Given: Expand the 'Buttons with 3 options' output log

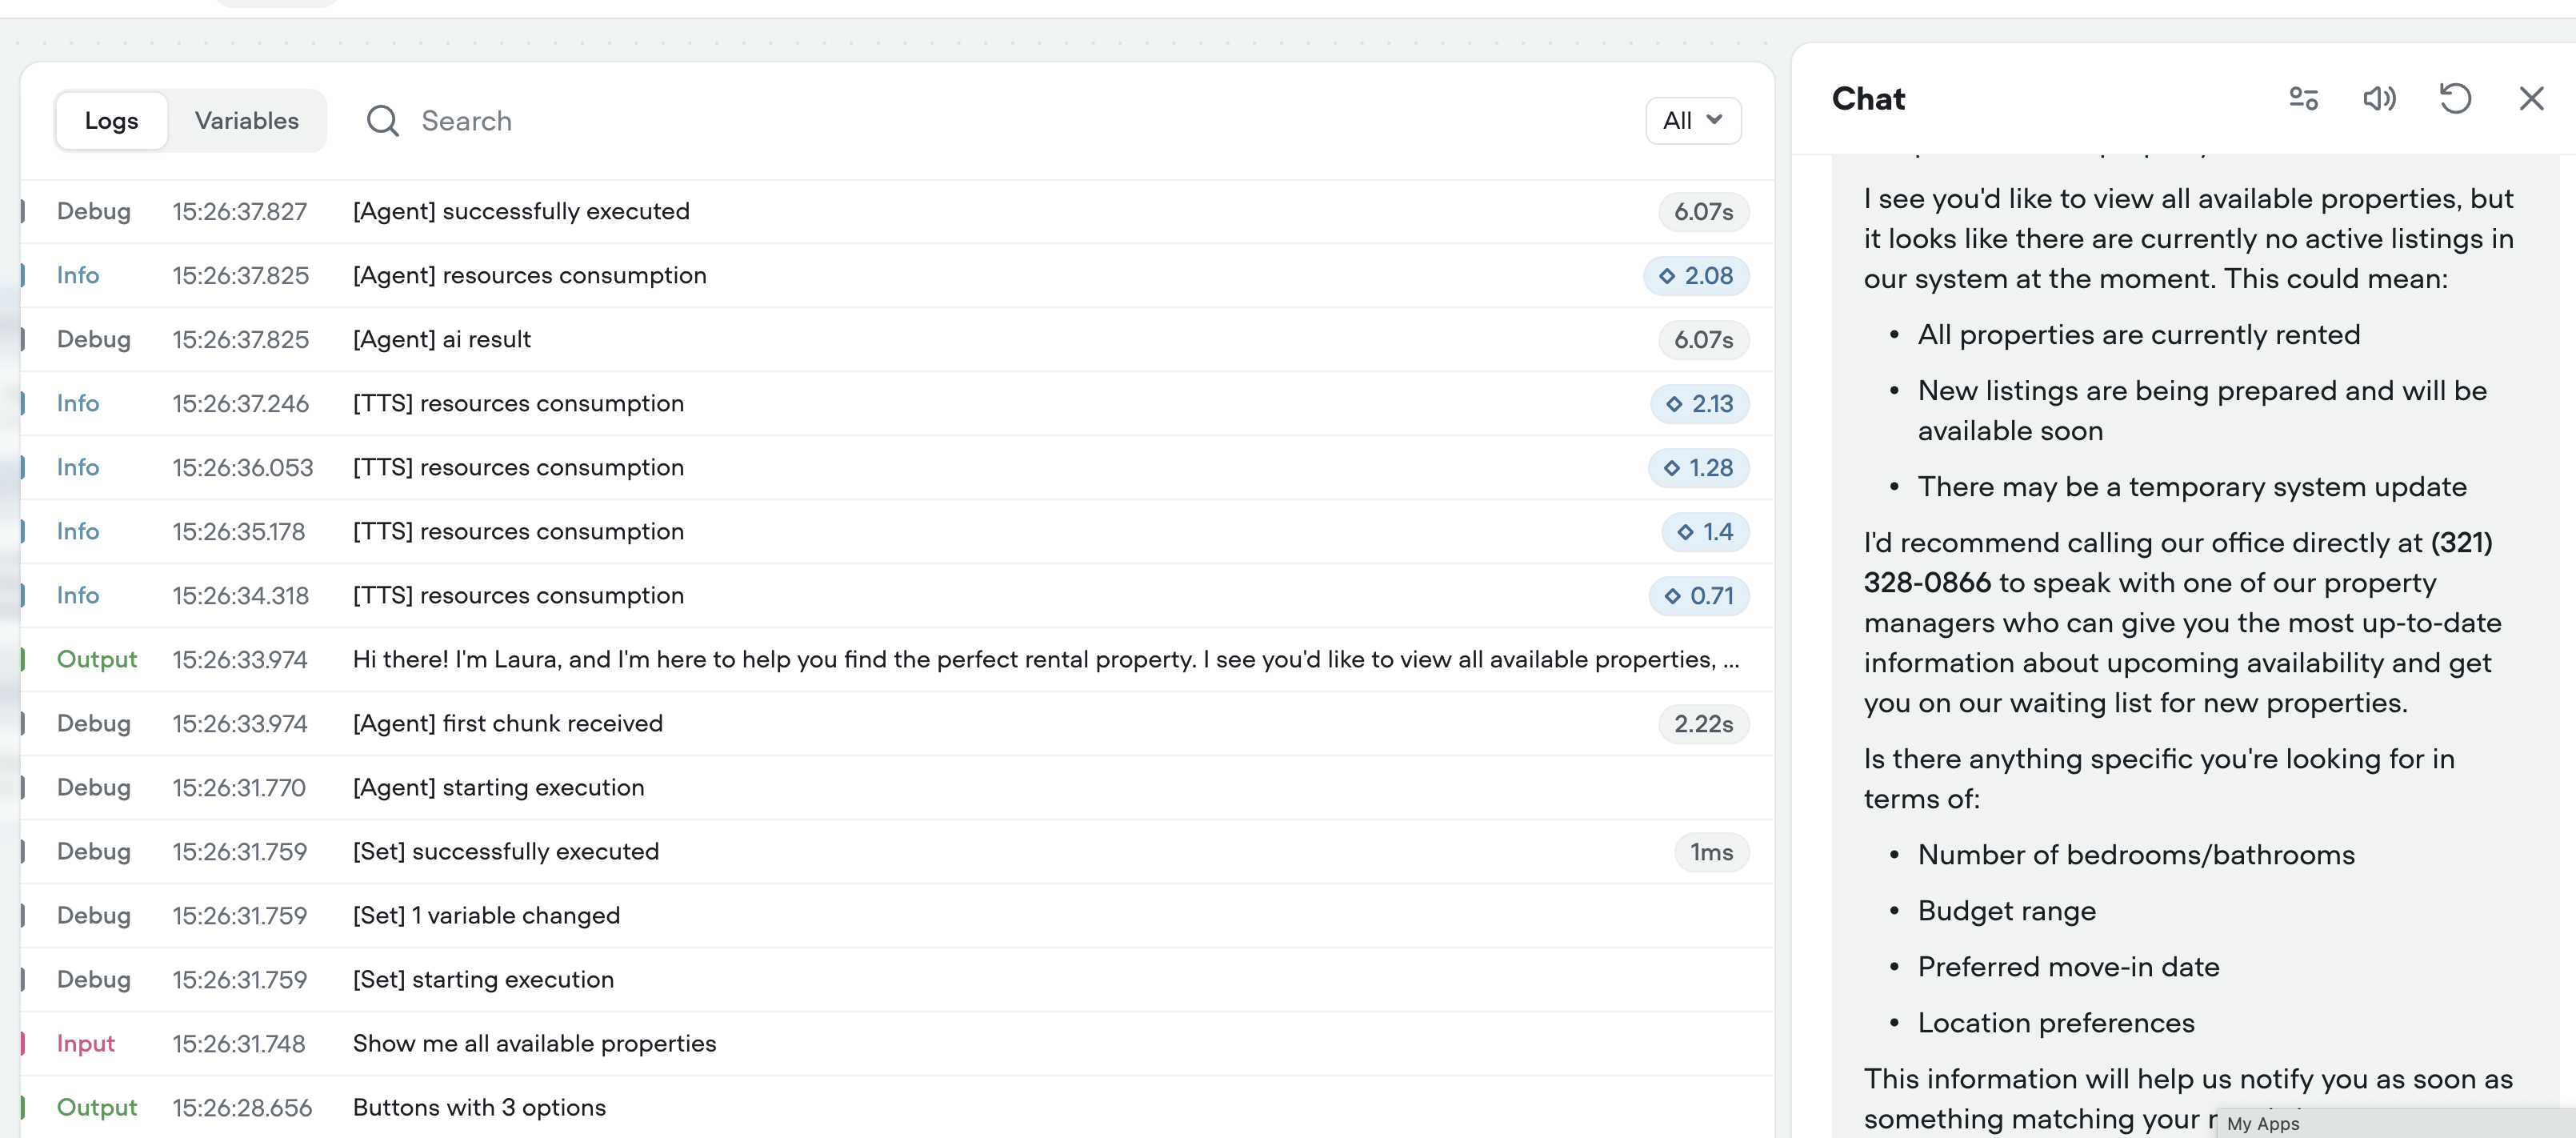Looking at the screenshot, I should 479,1108.
